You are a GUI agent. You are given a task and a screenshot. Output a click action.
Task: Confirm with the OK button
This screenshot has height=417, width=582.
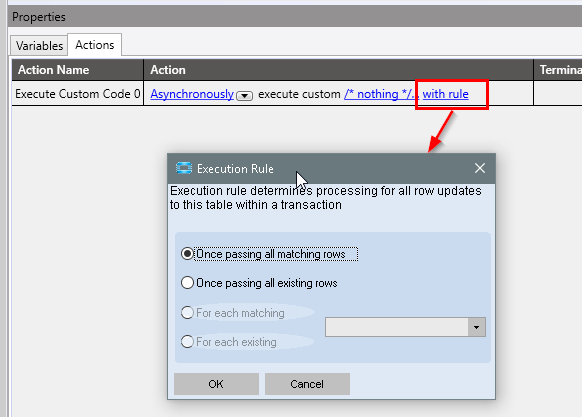(x=216, y=384)
